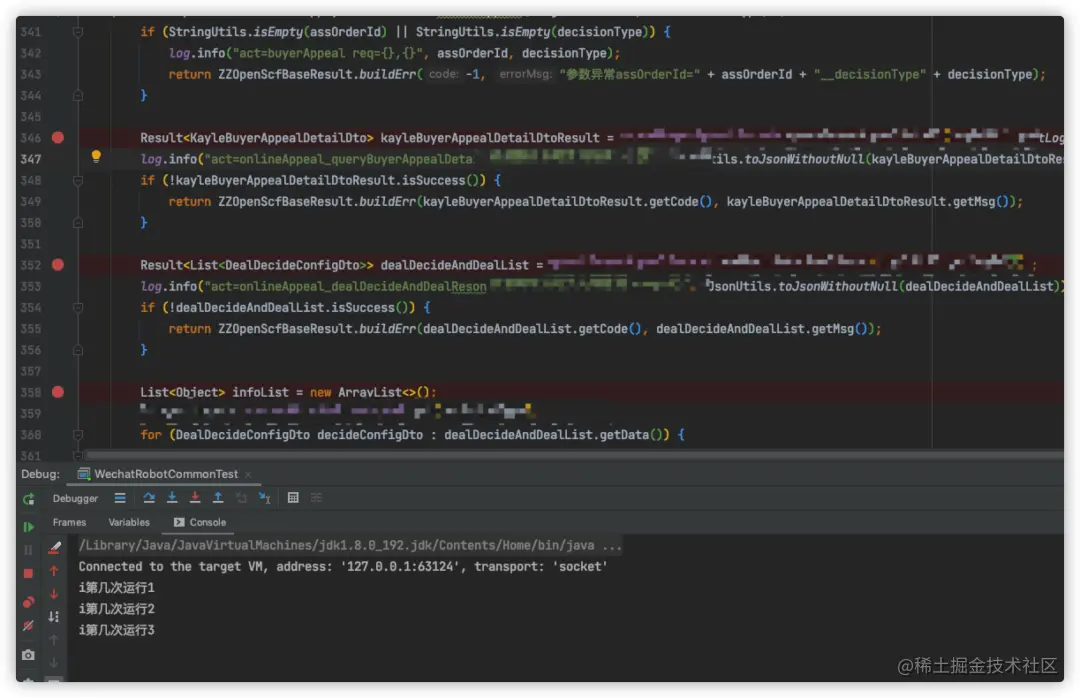Screen dimensions: 1080x698
Task: Select the WechatRobotCommonTest debug tab
Action: pos(166,474)
